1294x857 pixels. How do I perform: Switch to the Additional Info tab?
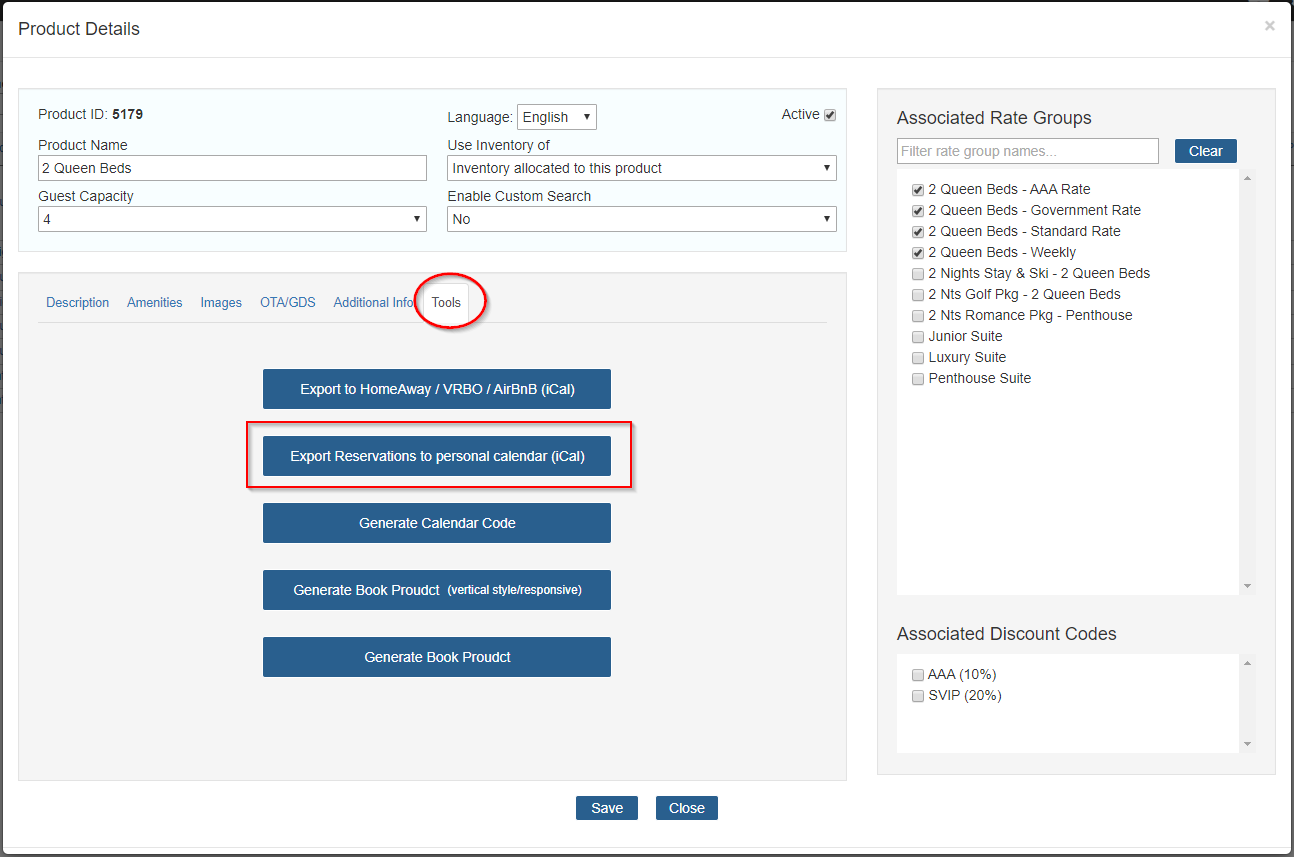click(374, 302)
